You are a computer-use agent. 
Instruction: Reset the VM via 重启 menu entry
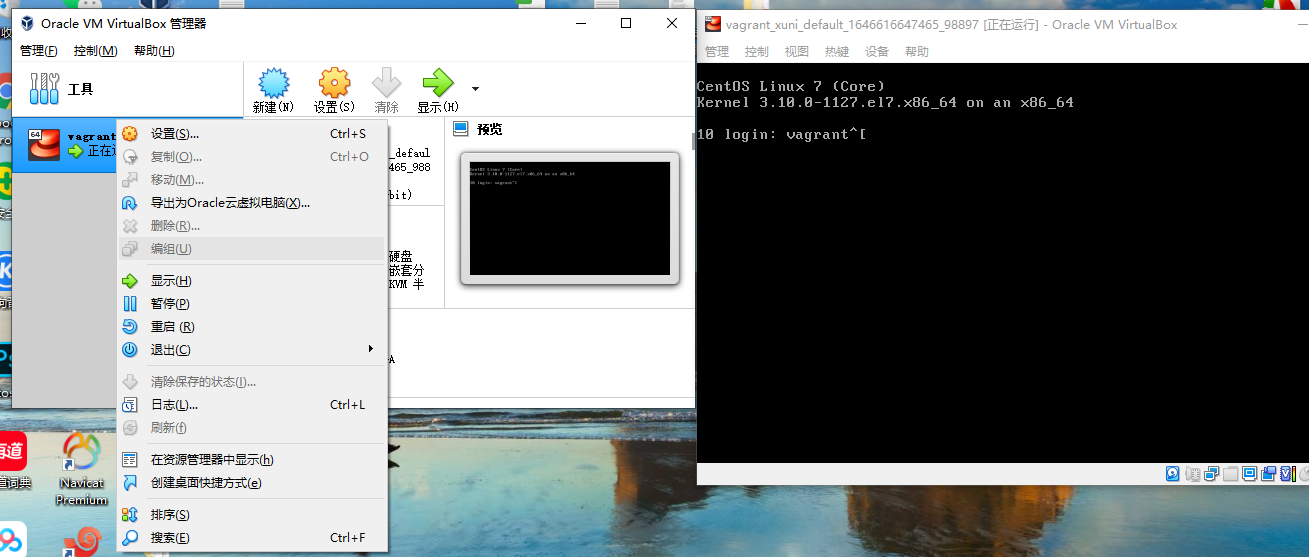(251, 327)
